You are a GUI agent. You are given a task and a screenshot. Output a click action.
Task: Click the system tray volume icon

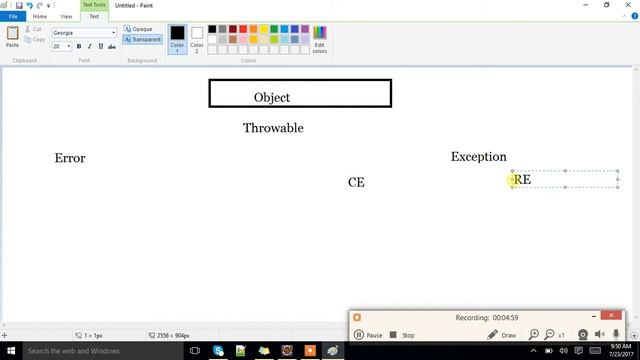coord(564,351)
